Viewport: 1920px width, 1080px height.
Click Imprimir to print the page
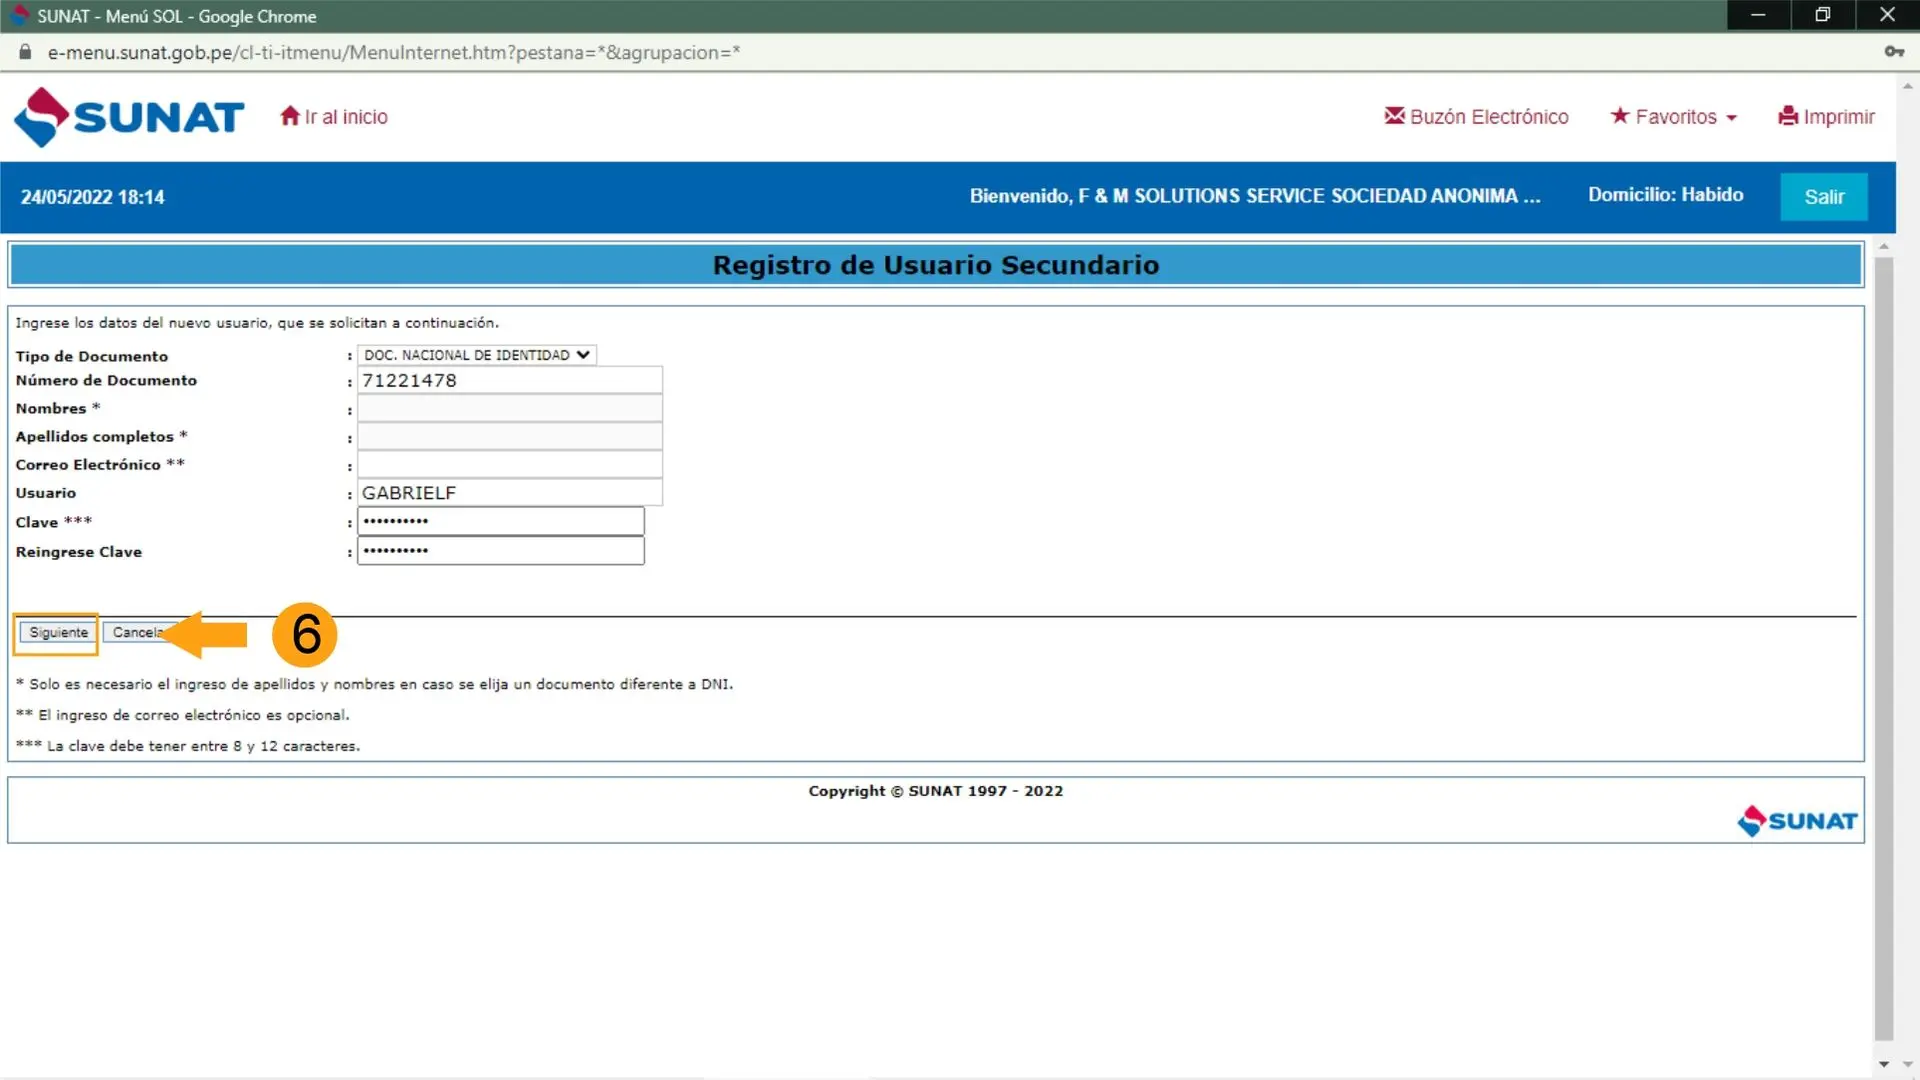[1826, 117]
